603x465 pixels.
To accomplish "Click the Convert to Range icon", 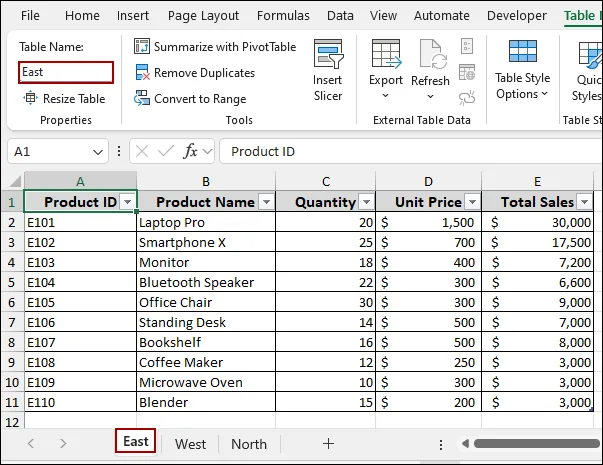I will point(142,98).
